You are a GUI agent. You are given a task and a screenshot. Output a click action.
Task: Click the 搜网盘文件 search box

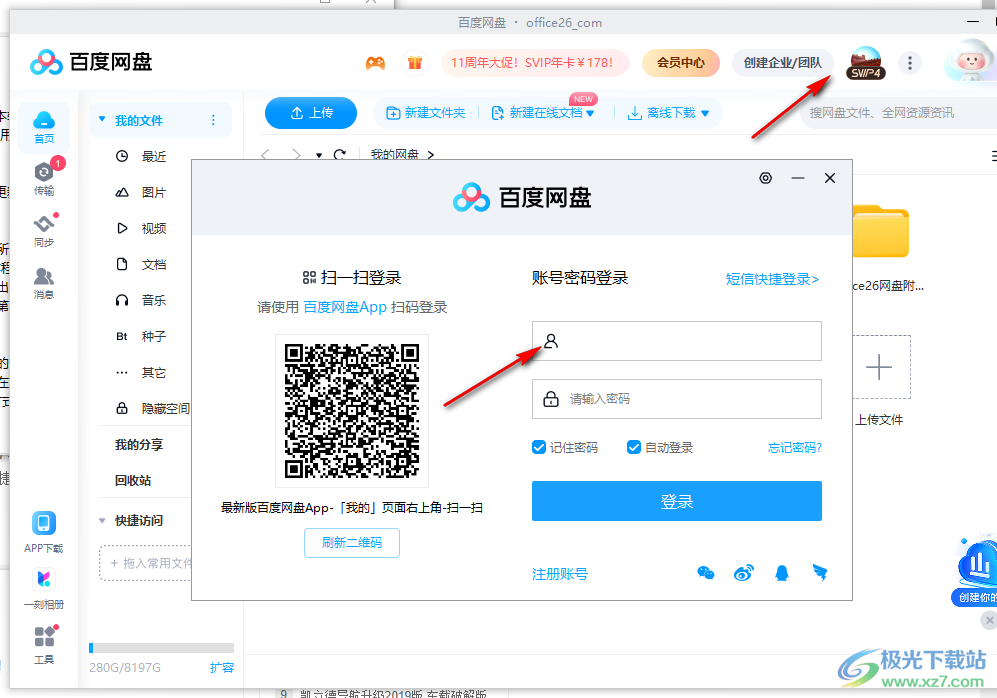[898, 113]
